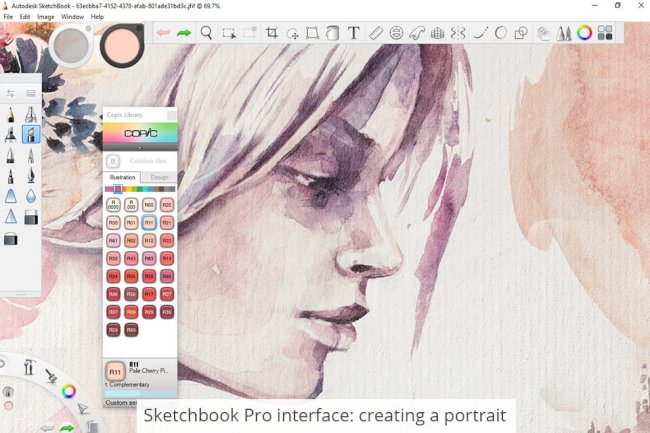Select the Distort transform tool
The width and height of the screenshot is (650, 433).
click(312, 33)
